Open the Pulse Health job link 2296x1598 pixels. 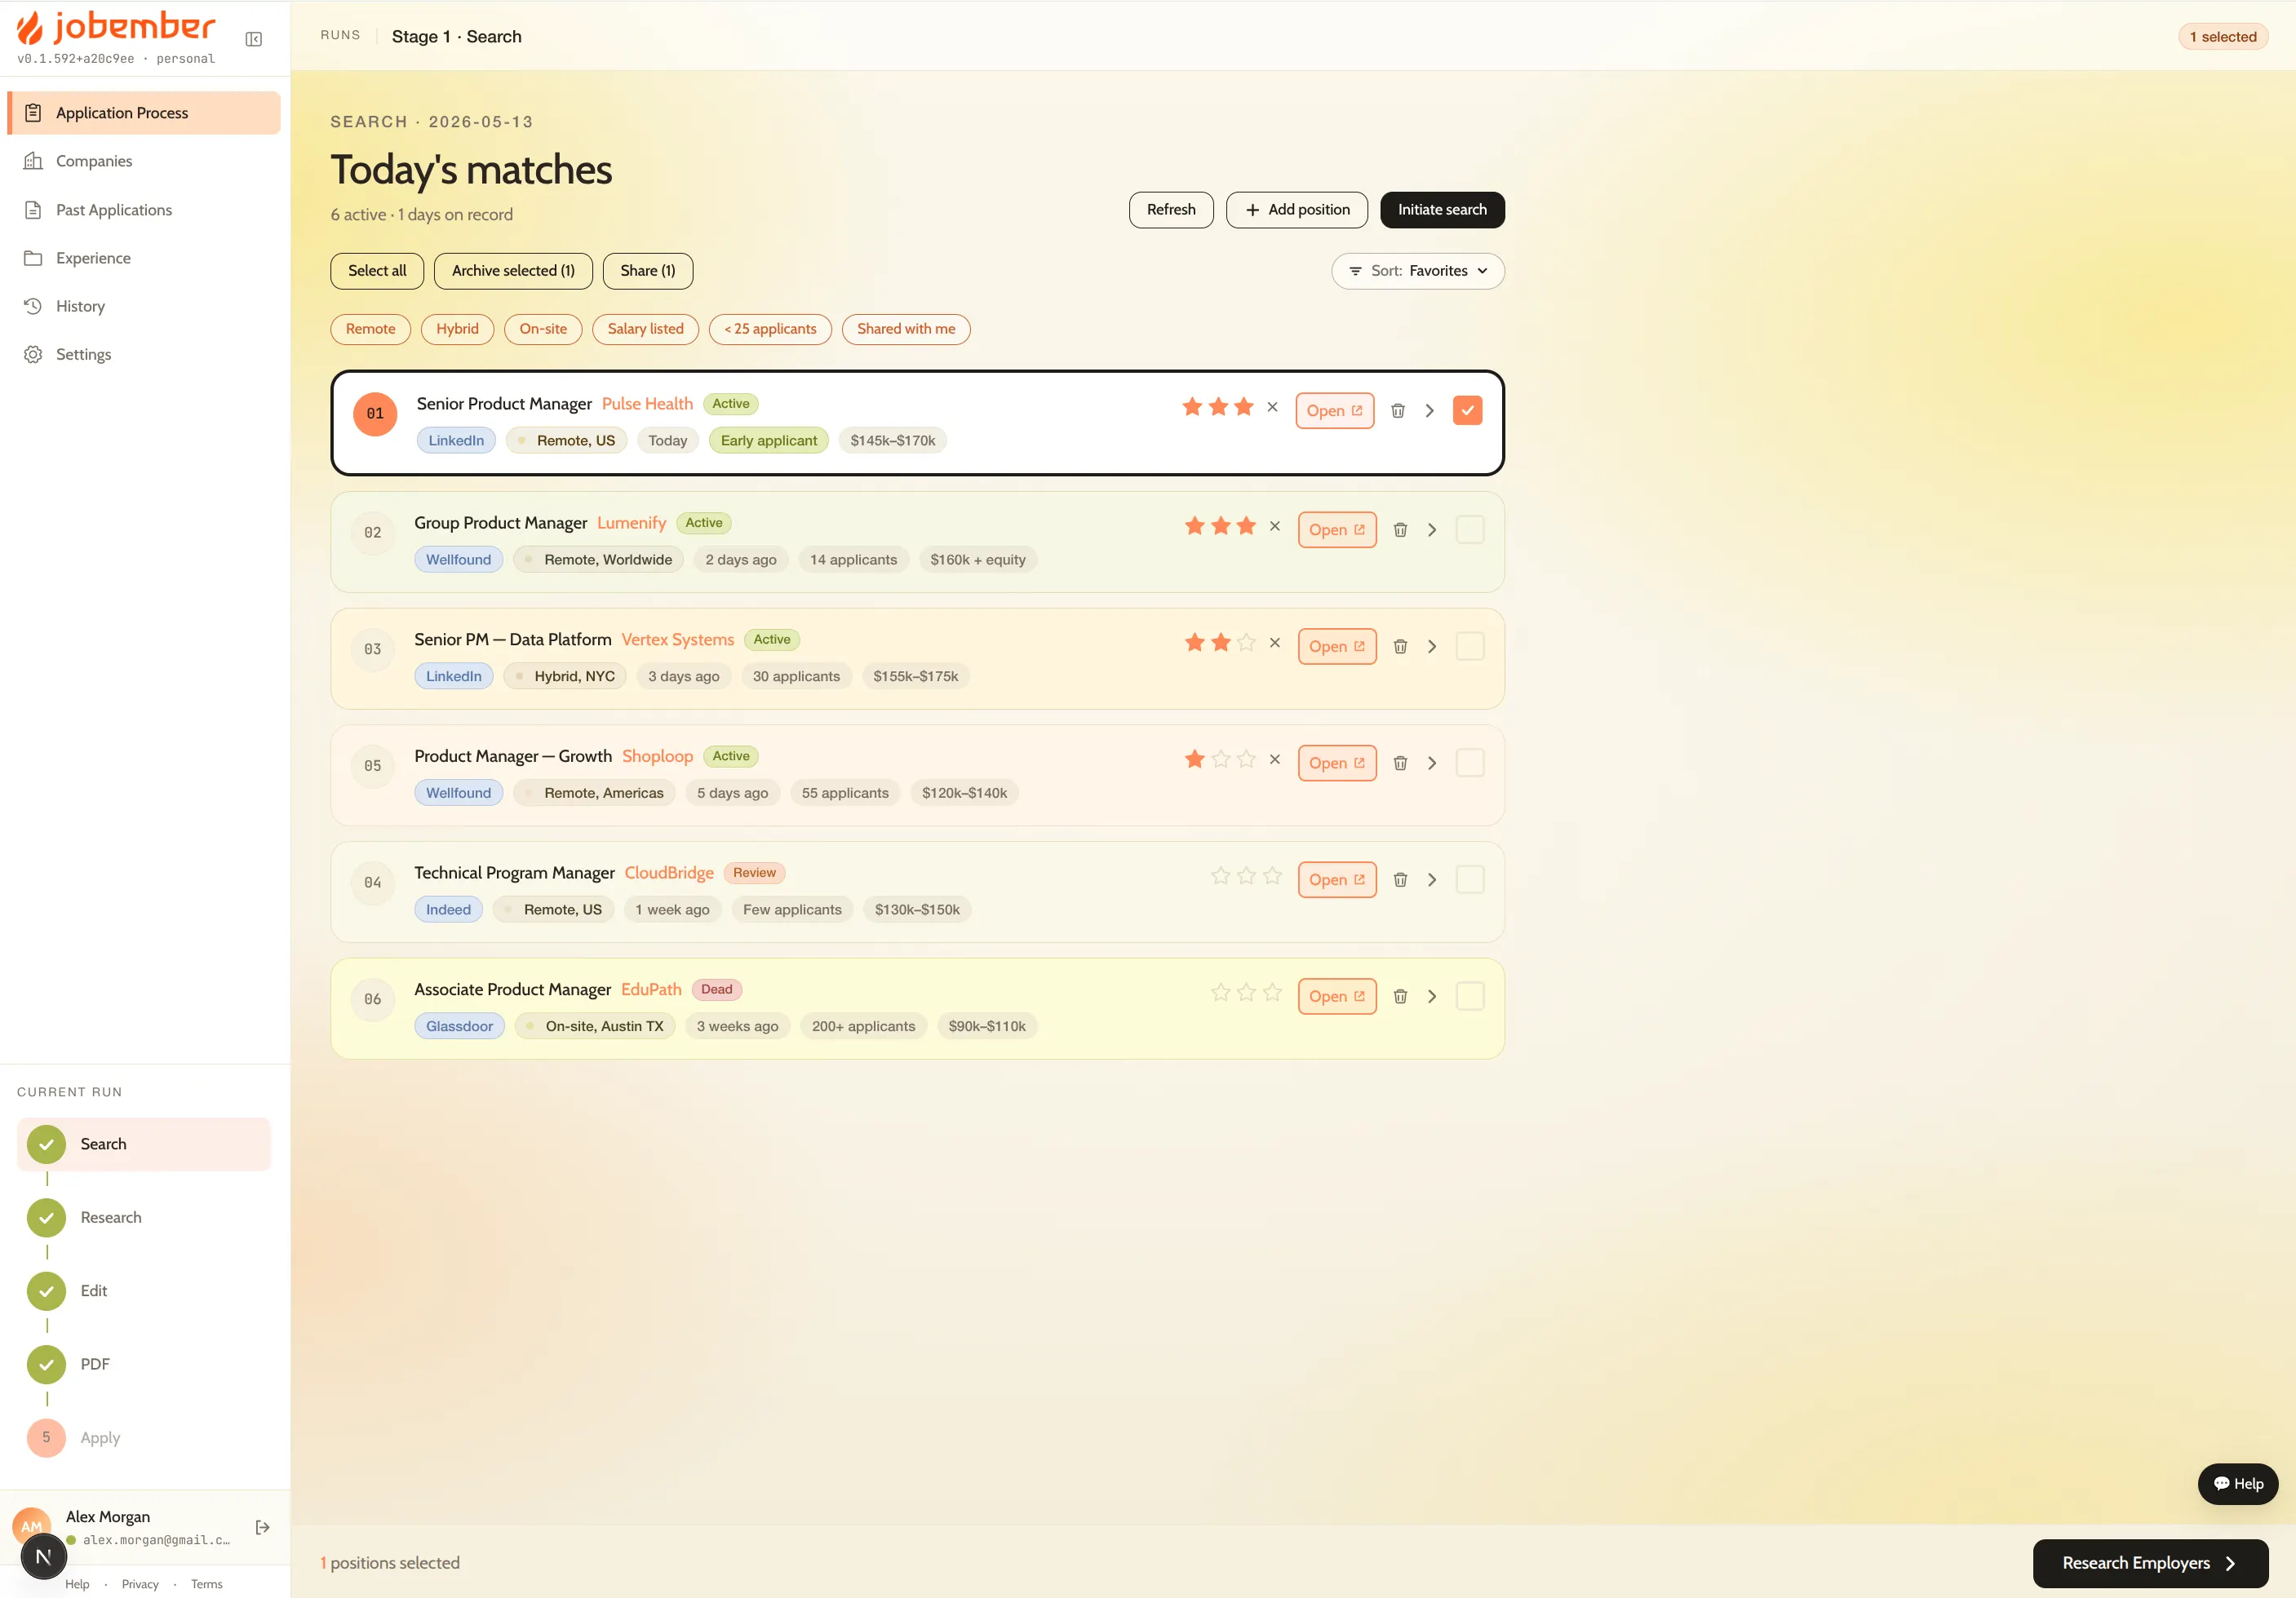point(1334,411)
